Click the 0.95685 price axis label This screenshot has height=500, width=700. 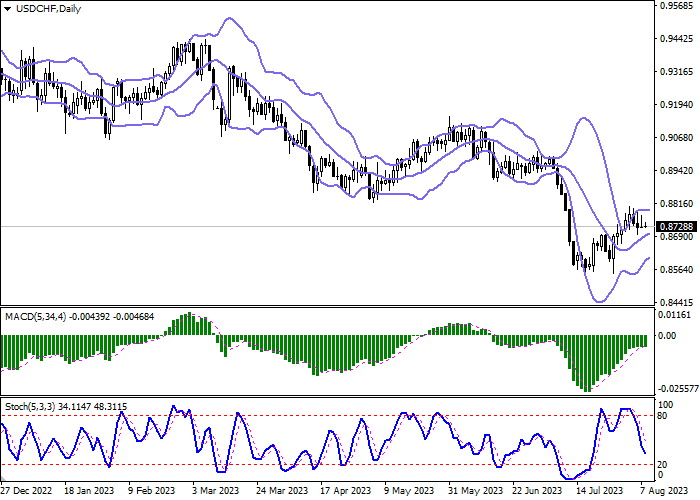pyautogui.click(x=674, y=6)
